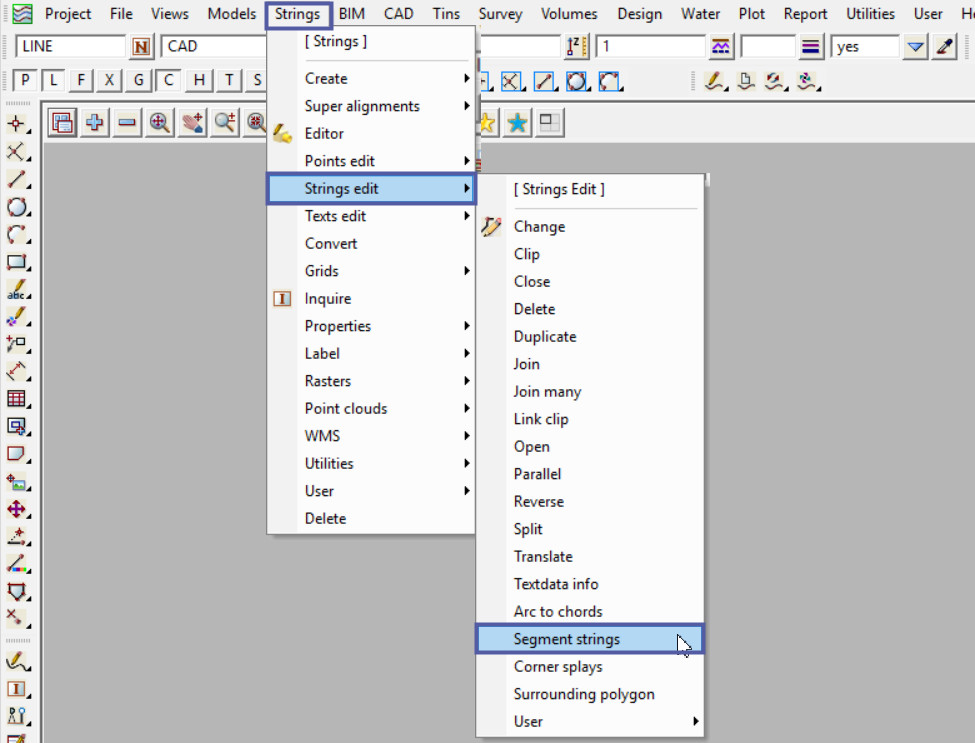Click the line weight bars icon
Viewport: 975px width, 743px height.
[x=810, y=47]
